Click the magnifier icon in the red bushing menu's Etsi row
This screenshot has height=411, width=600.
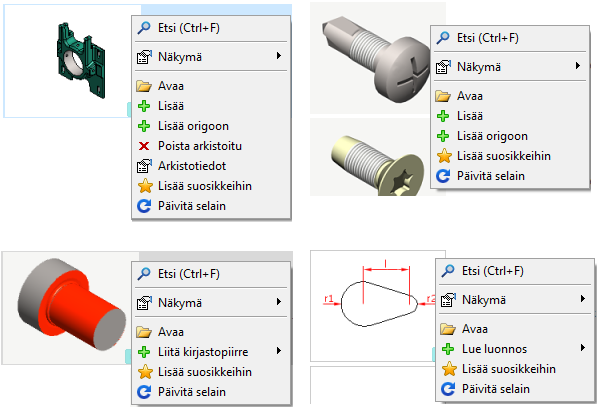click(142, 273)
